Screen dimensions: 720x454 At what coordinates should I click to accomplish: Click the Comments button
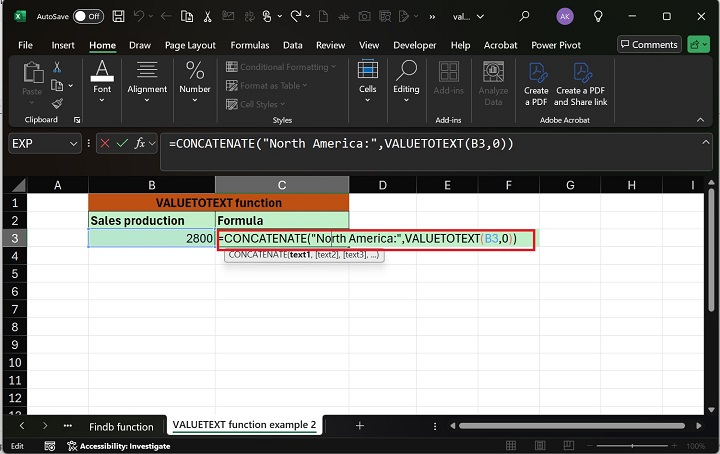pyautogui.click(x=648, y=45)
